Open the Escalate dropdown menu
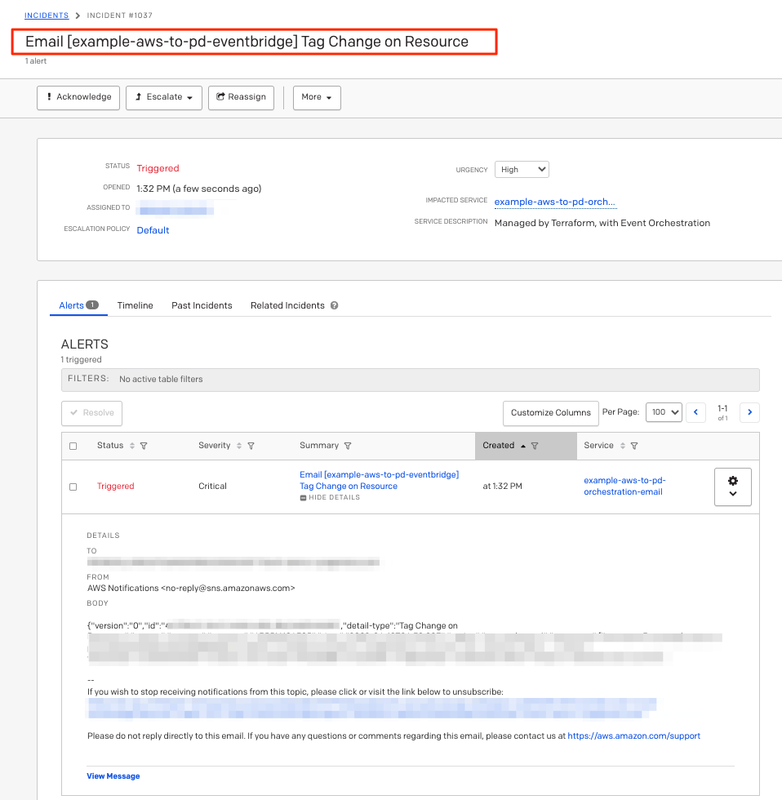782x800 pixels. tap(164, 97)
